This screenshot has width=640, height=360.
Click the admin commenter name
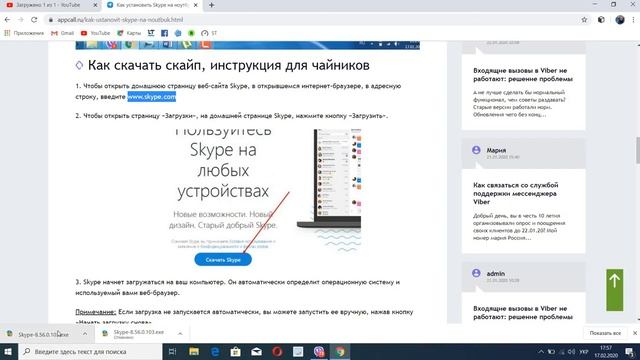click(x=496, y=273)
